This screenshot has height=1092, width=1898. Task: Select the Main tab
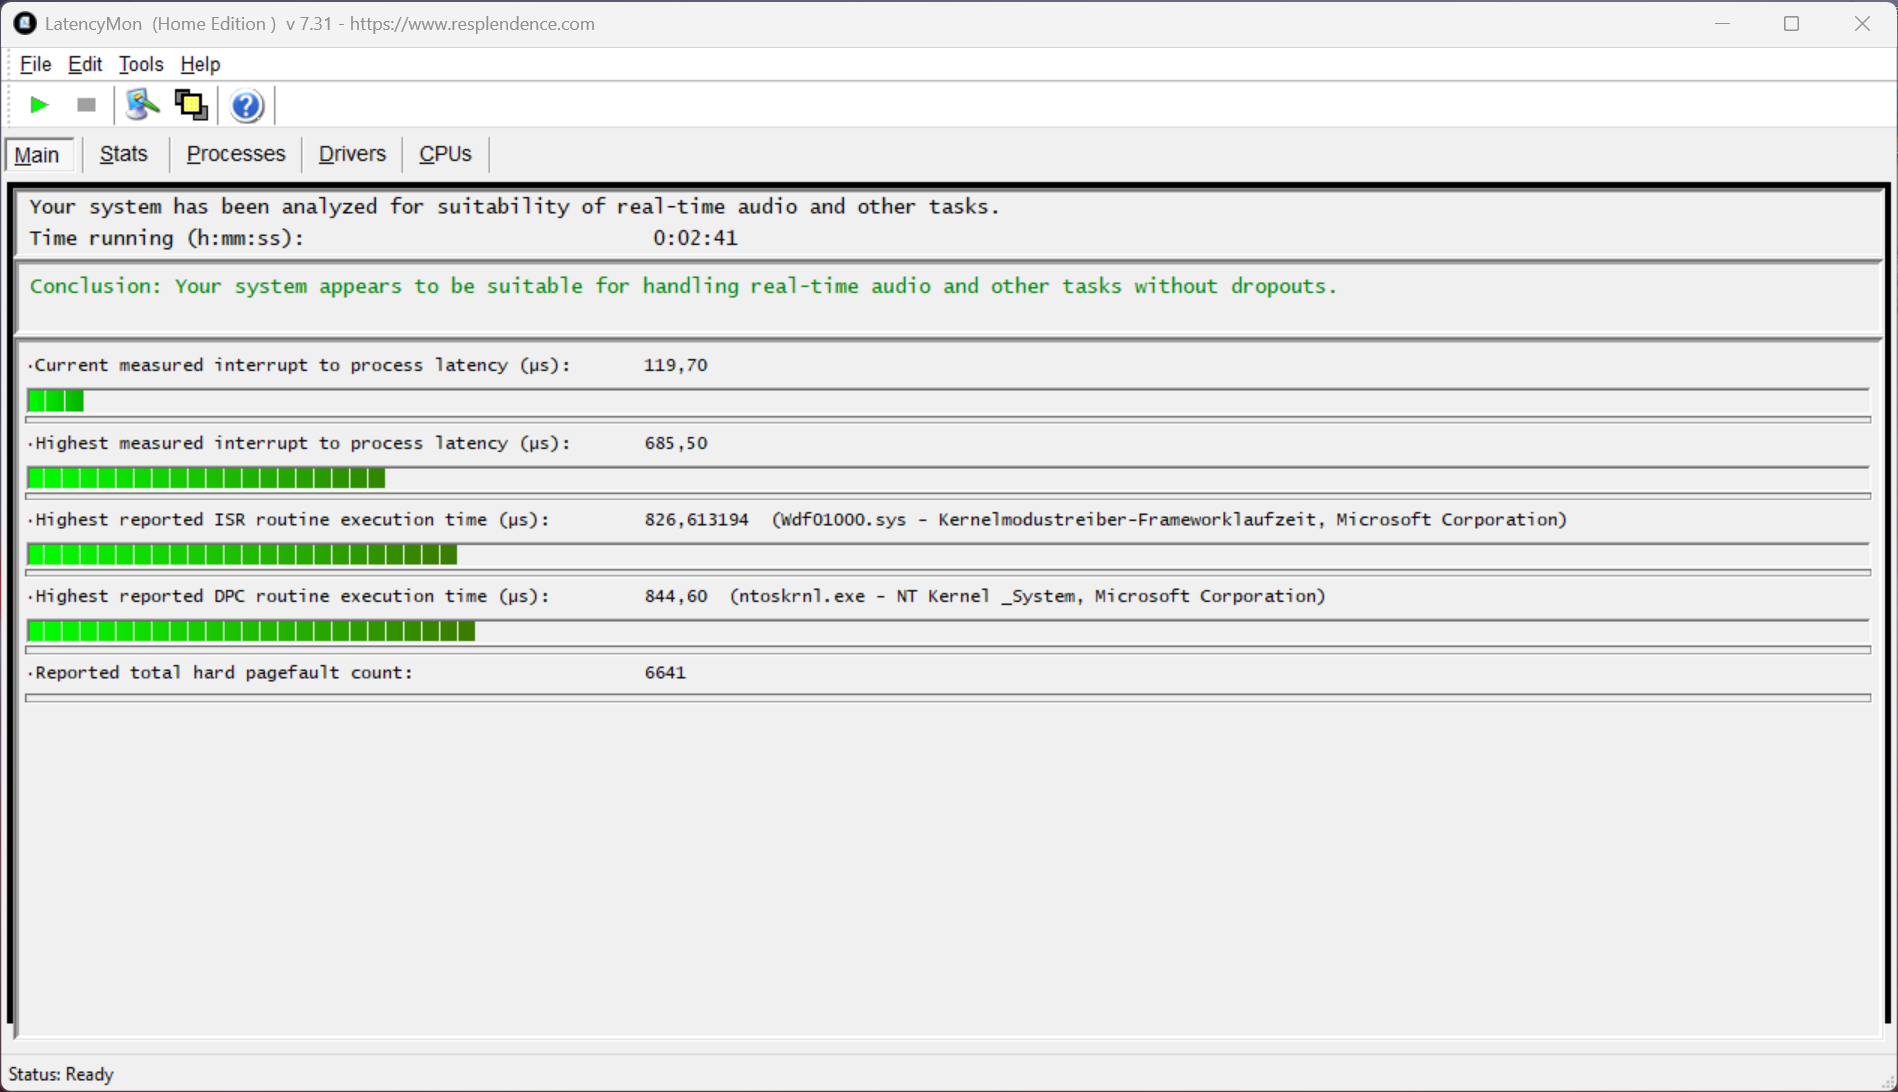pyautogui.click(x=37, y=155)
